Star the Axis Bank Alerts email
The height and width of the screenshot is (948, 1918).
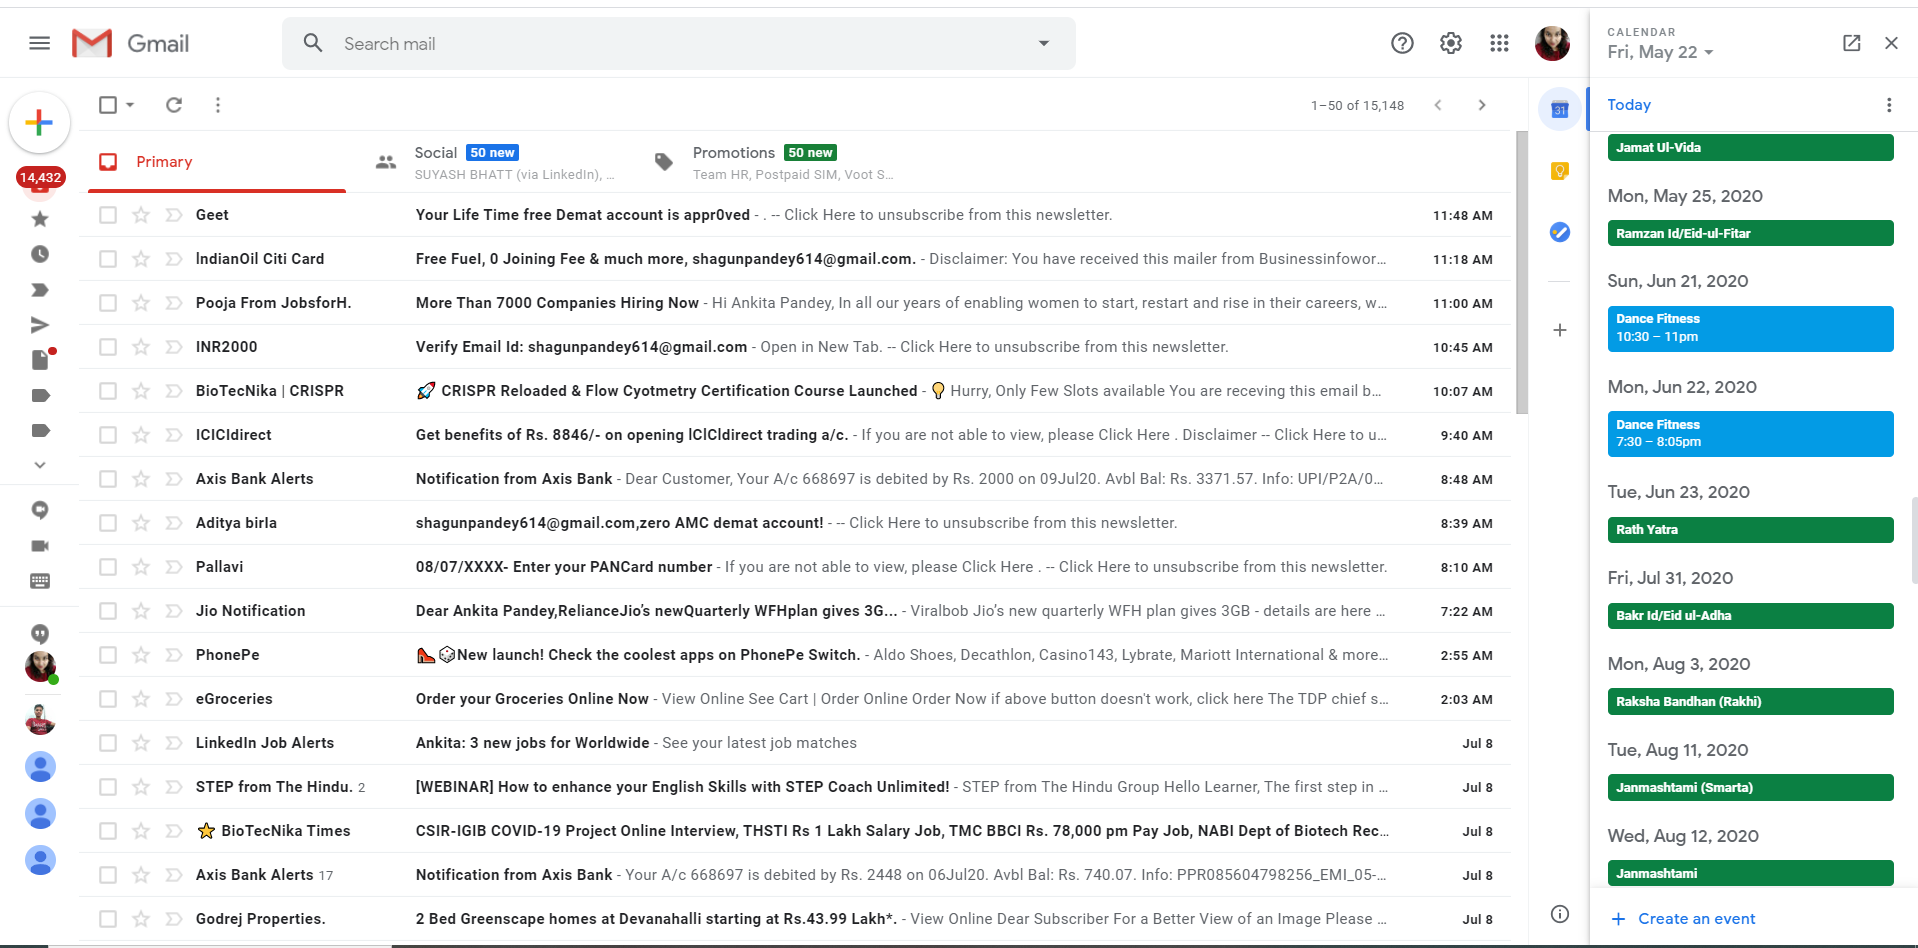click(x=139, y=479)
